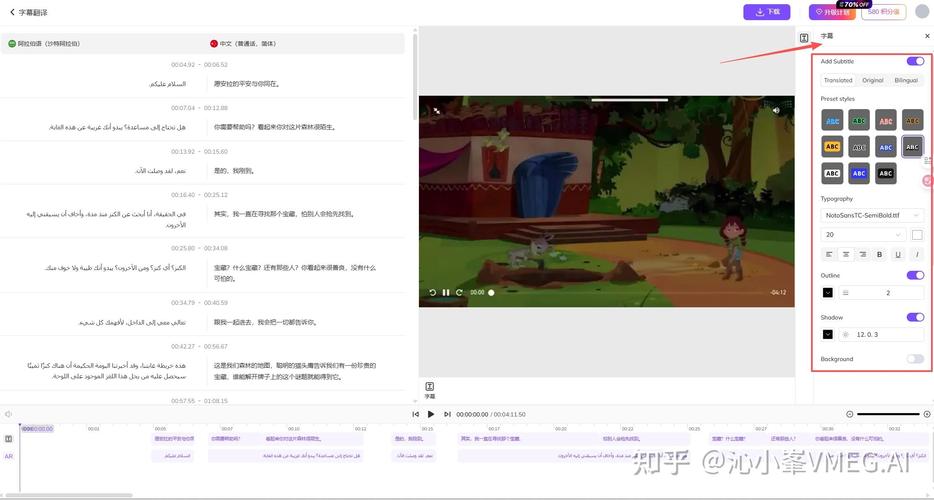The height and width of the screenshot is (500, 934).
Task: Select the blue-box ABC preset style
Action: tap(859, 173)
